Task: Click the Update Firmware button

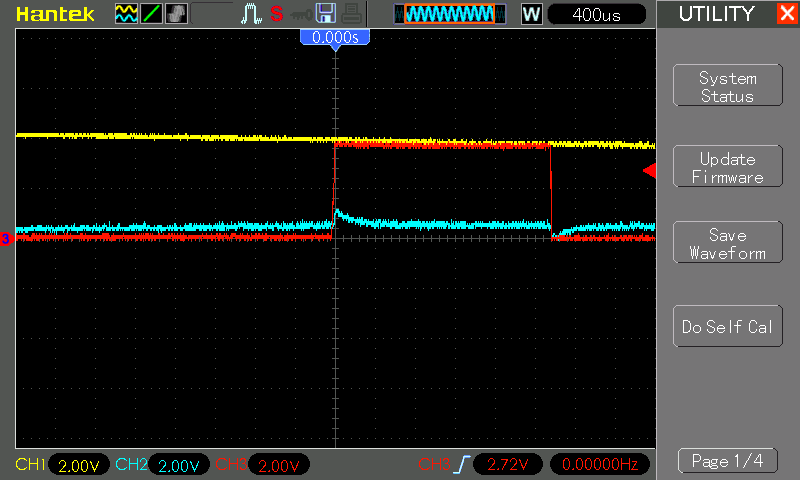Action: pos(728,166)
